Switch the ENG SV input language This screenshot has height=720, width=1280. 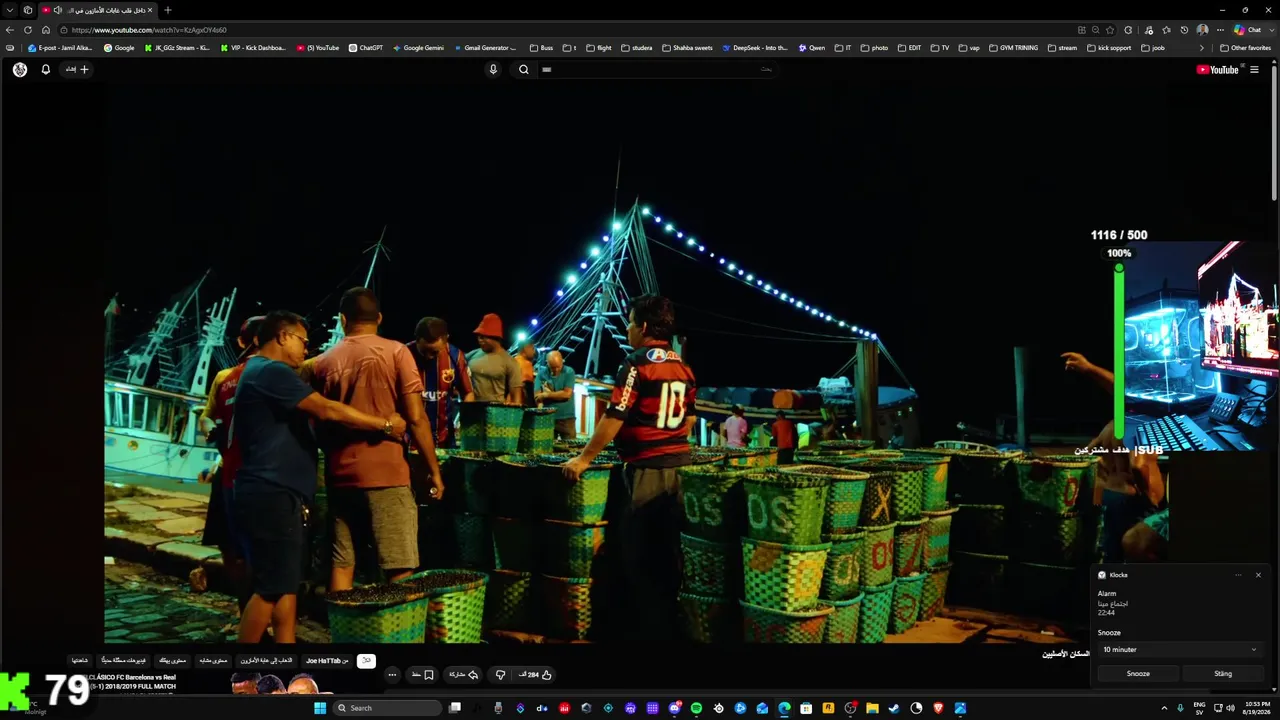[1199, 708]
